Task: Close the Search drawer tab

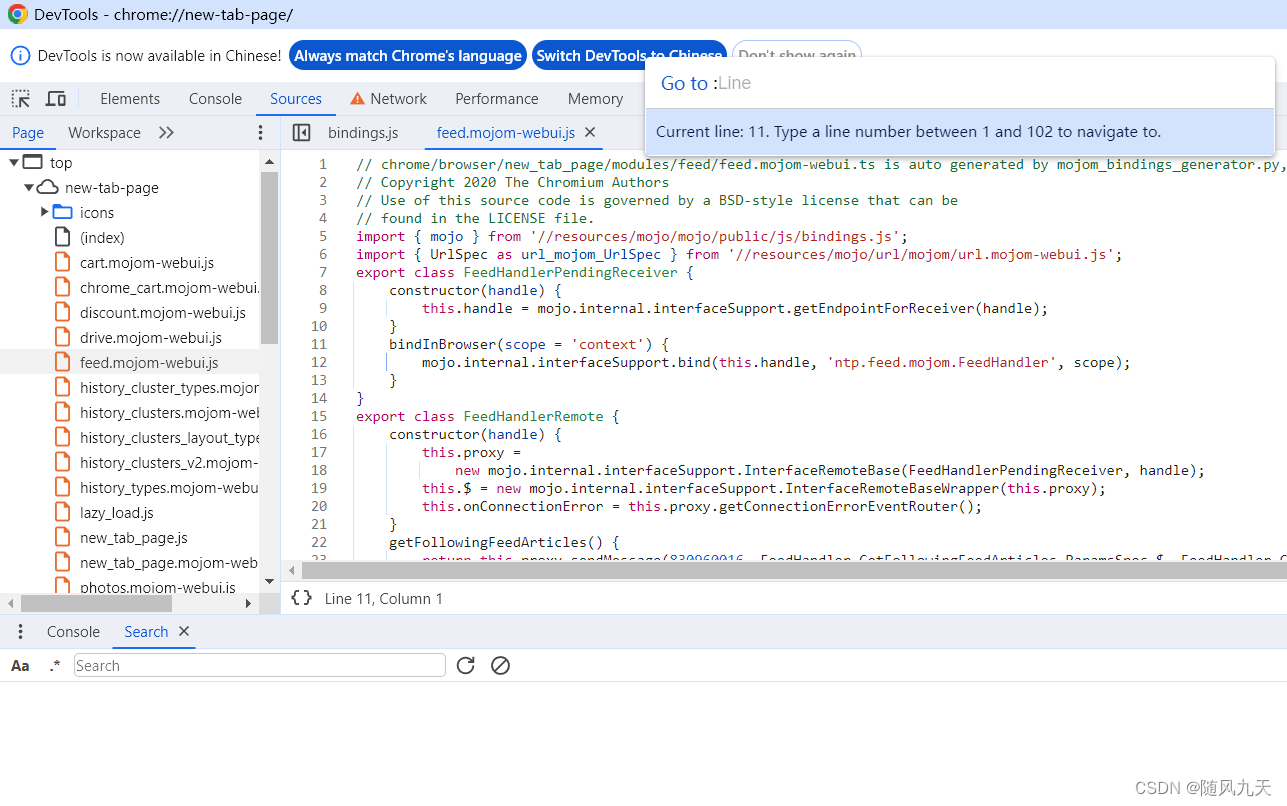Action: 184,631
